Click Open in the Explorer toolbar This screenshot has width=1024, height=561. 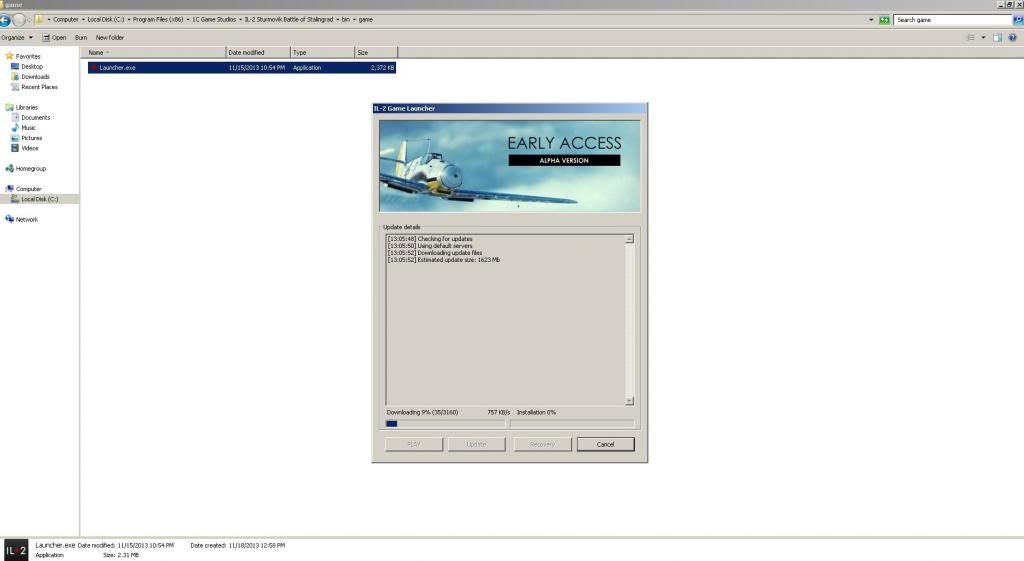(54, 38)
